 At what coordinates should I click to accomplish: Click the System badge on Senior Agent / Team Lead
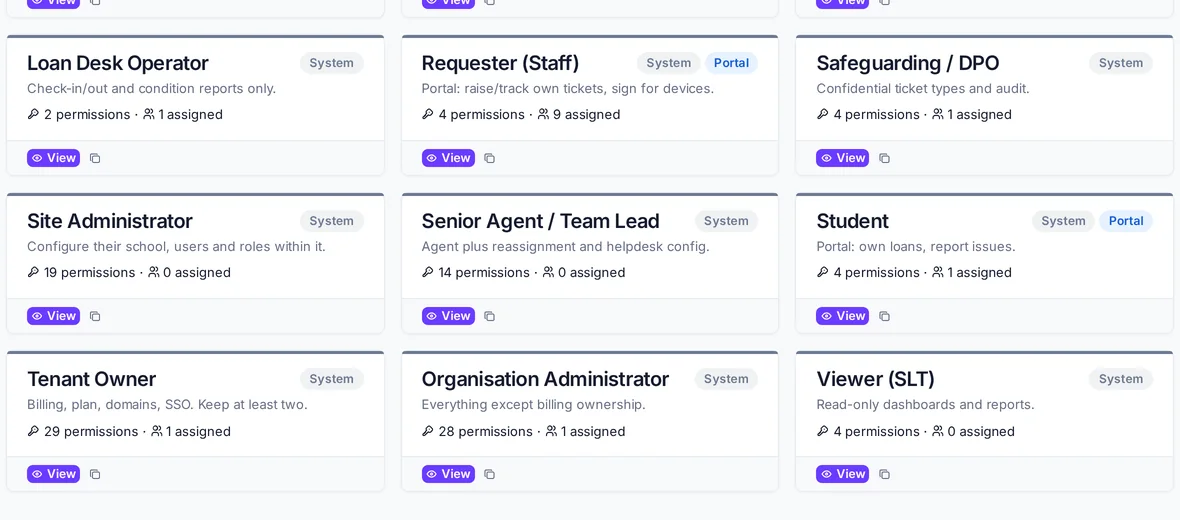[726, 221]
